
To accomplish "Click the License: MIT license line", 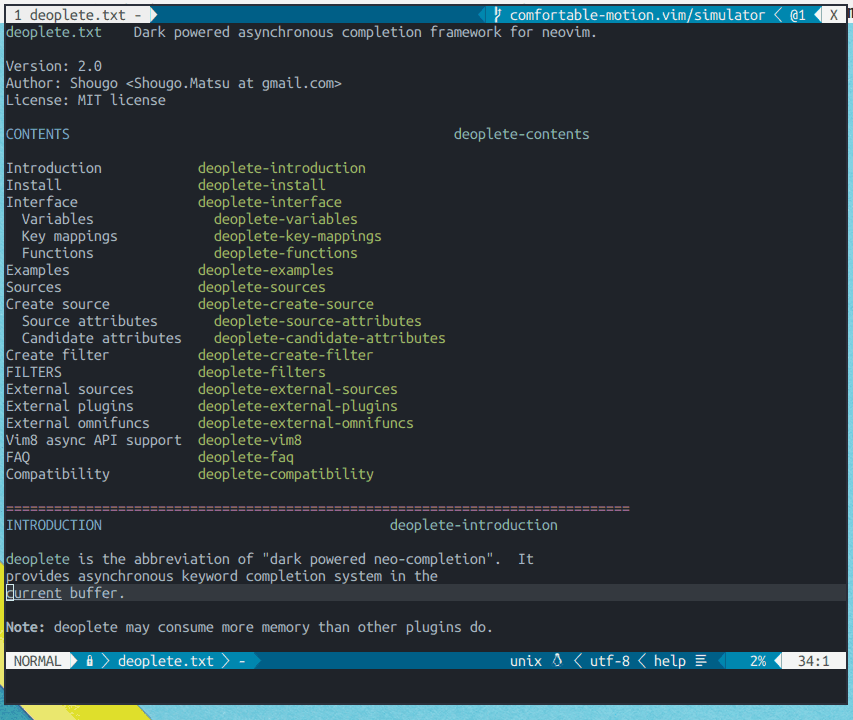I will click(86, 100).
